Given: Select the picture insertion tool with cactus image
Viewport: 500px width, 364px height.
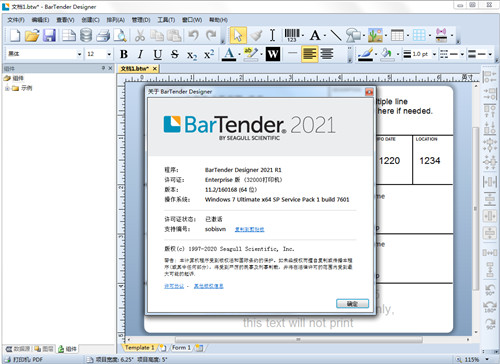Looking at the screenshot, I should pyautogui.click(x=375, y=35).
